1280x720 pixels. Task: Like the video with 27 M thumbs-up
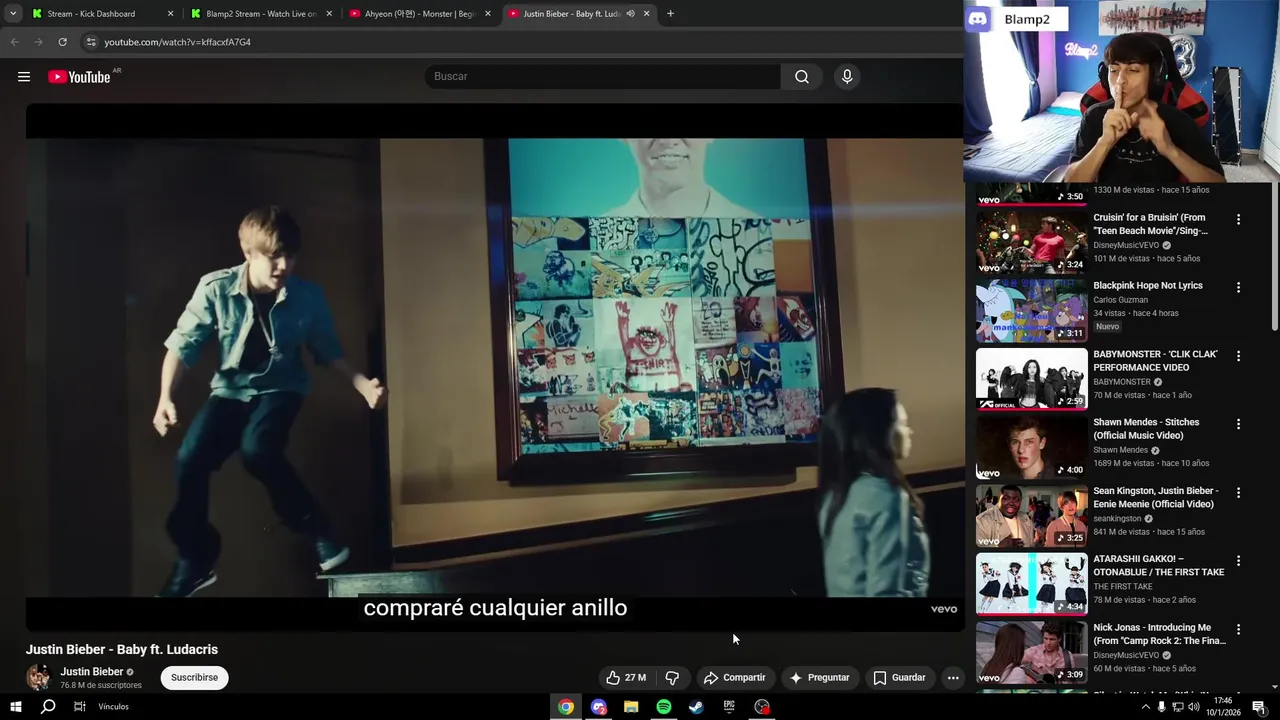click(x=626, y=677)
